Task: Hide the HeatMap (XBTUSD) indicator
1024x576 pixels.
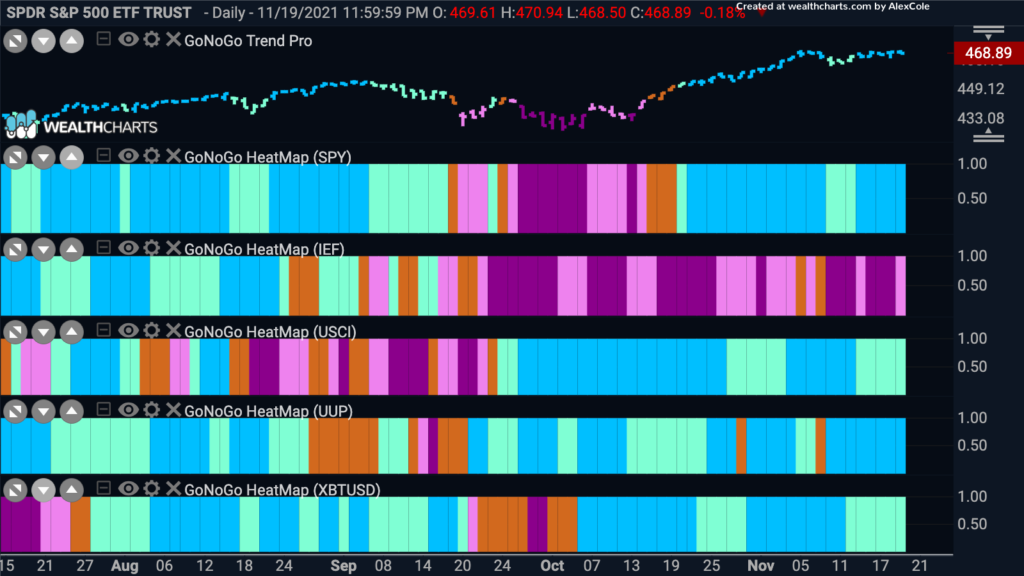Action: coord(128,488)
